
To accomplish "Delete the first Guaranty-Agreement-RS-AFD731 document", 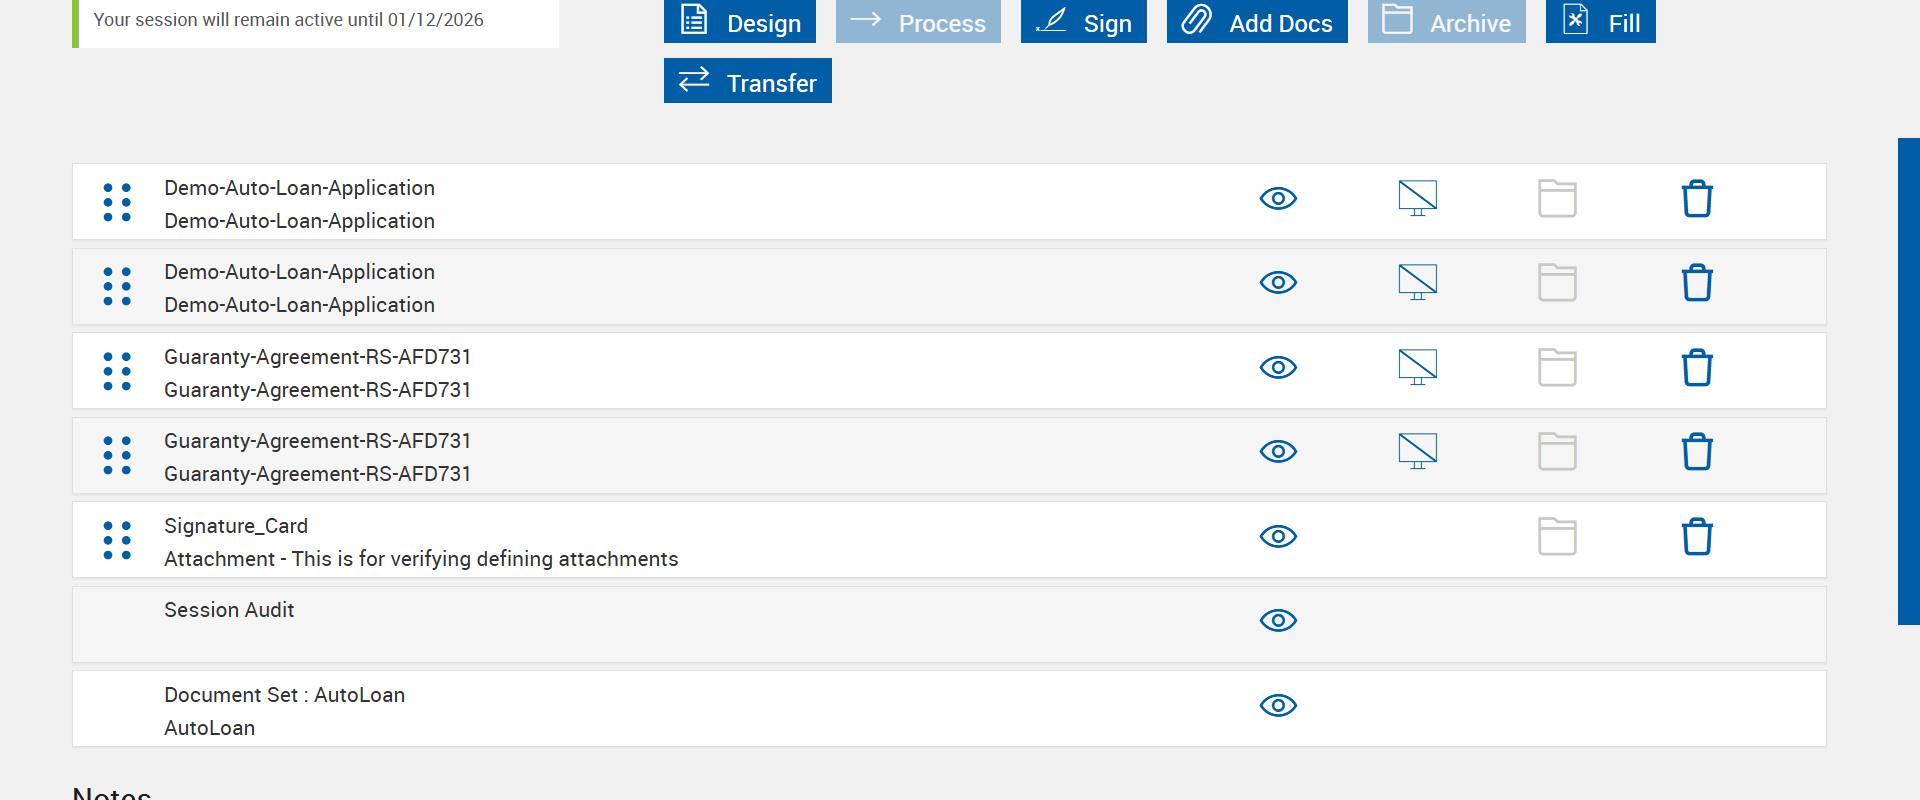I will (1697, 368).
